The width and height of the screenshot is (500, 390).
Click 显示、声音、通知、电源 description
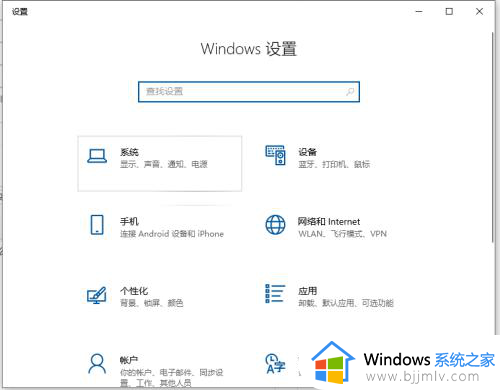point(164,164)
